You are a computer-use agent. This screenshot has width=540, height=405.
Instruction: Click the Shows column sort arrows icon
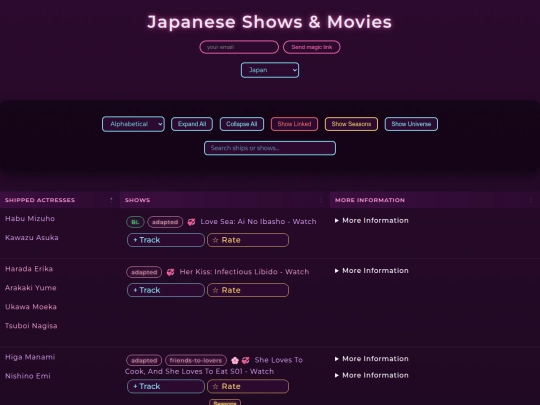coord(321,200)
